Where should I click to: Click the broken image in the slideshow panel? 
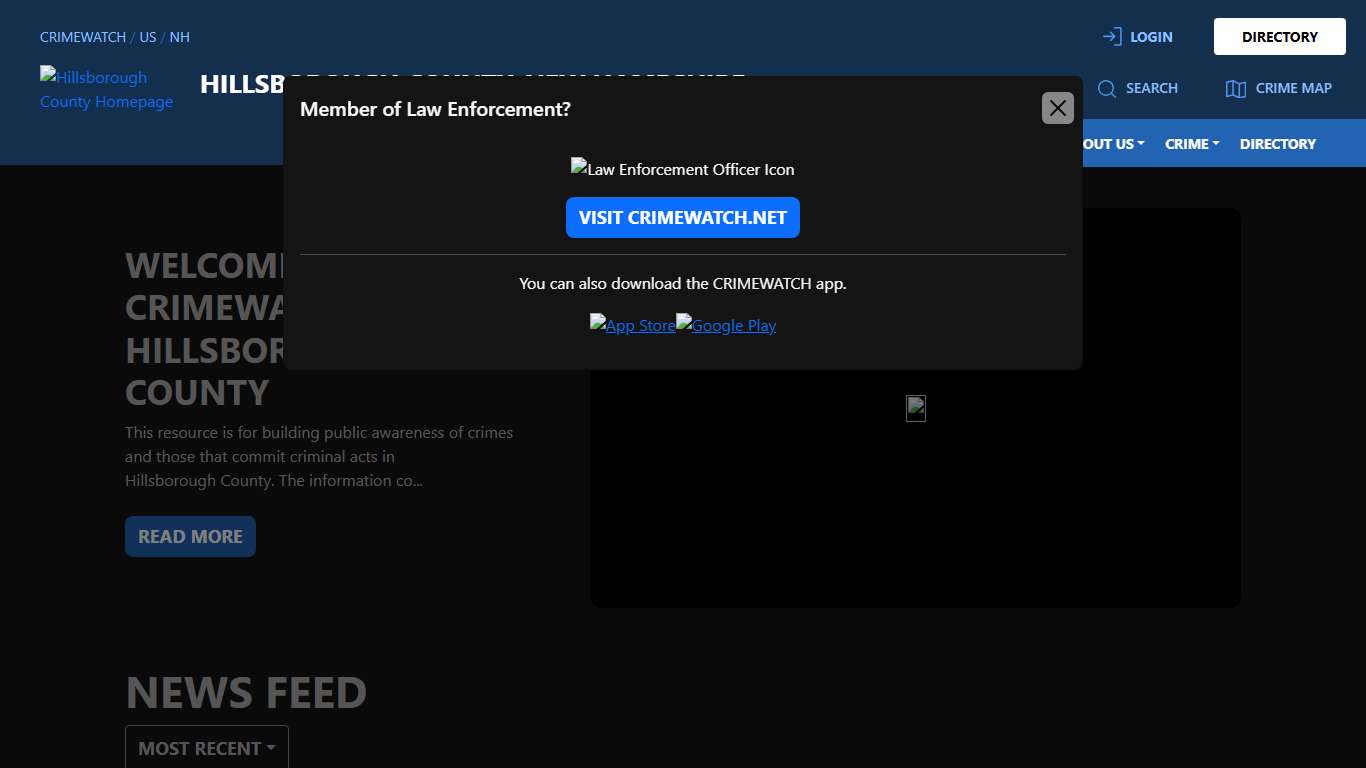pyautogui.click(x=915, y=408)
